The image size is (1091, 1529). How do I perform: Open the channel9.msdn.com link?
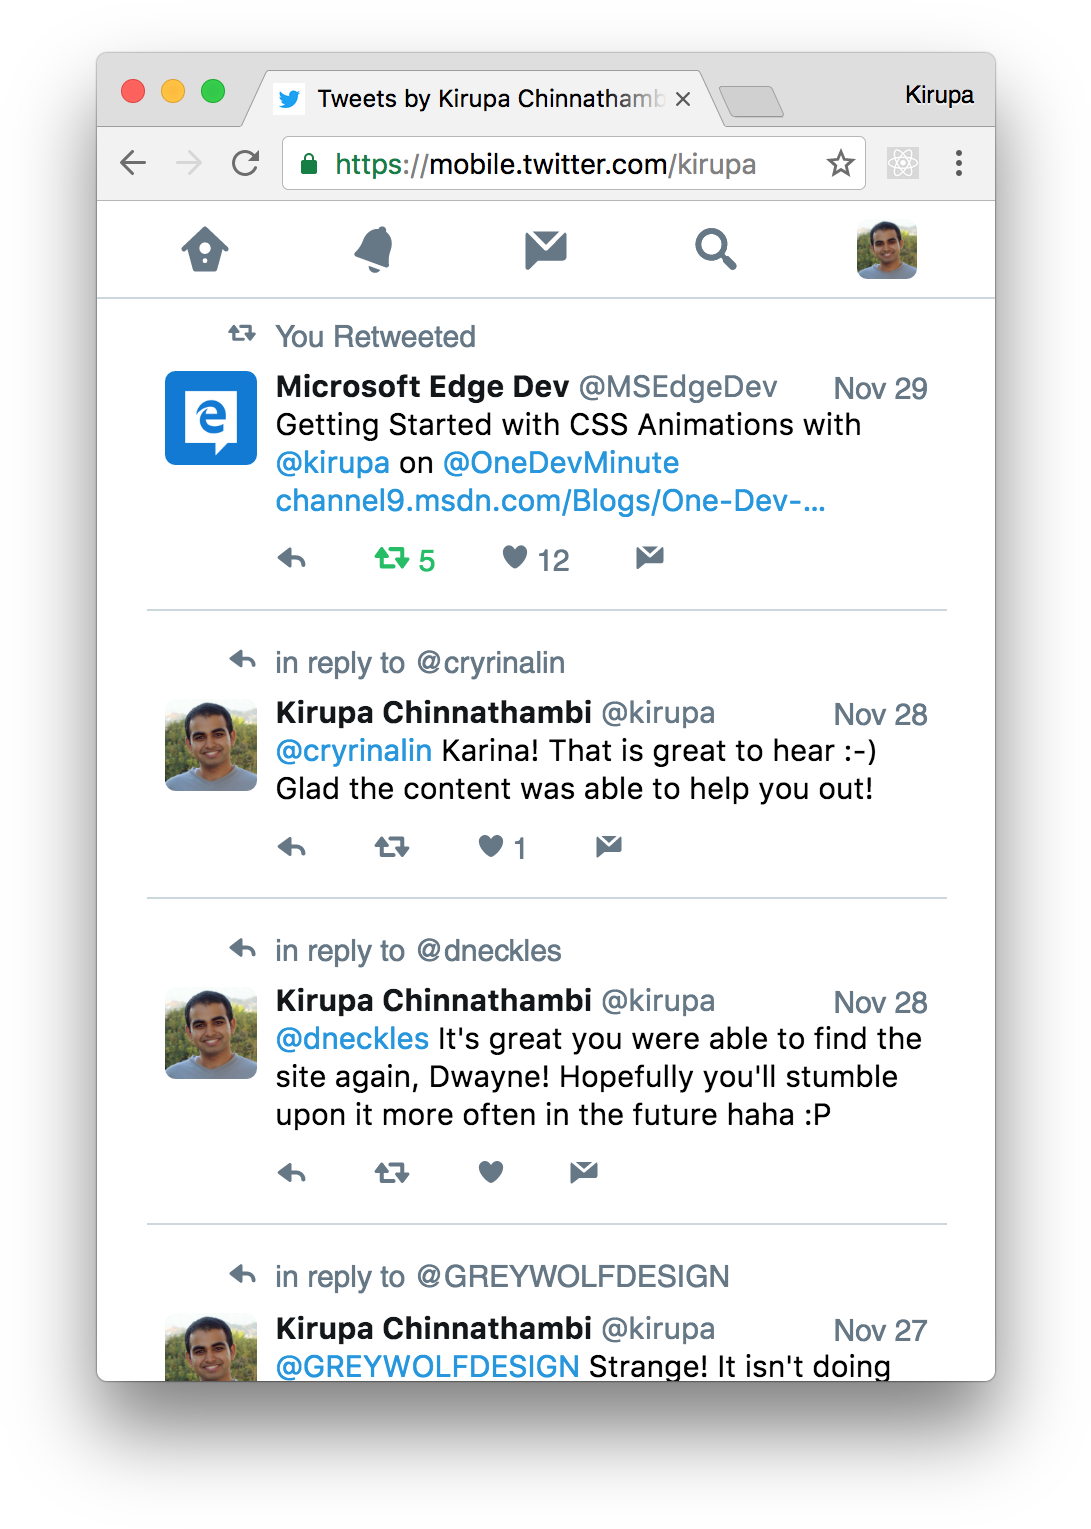pyautogui.click(x=550, y=501)
